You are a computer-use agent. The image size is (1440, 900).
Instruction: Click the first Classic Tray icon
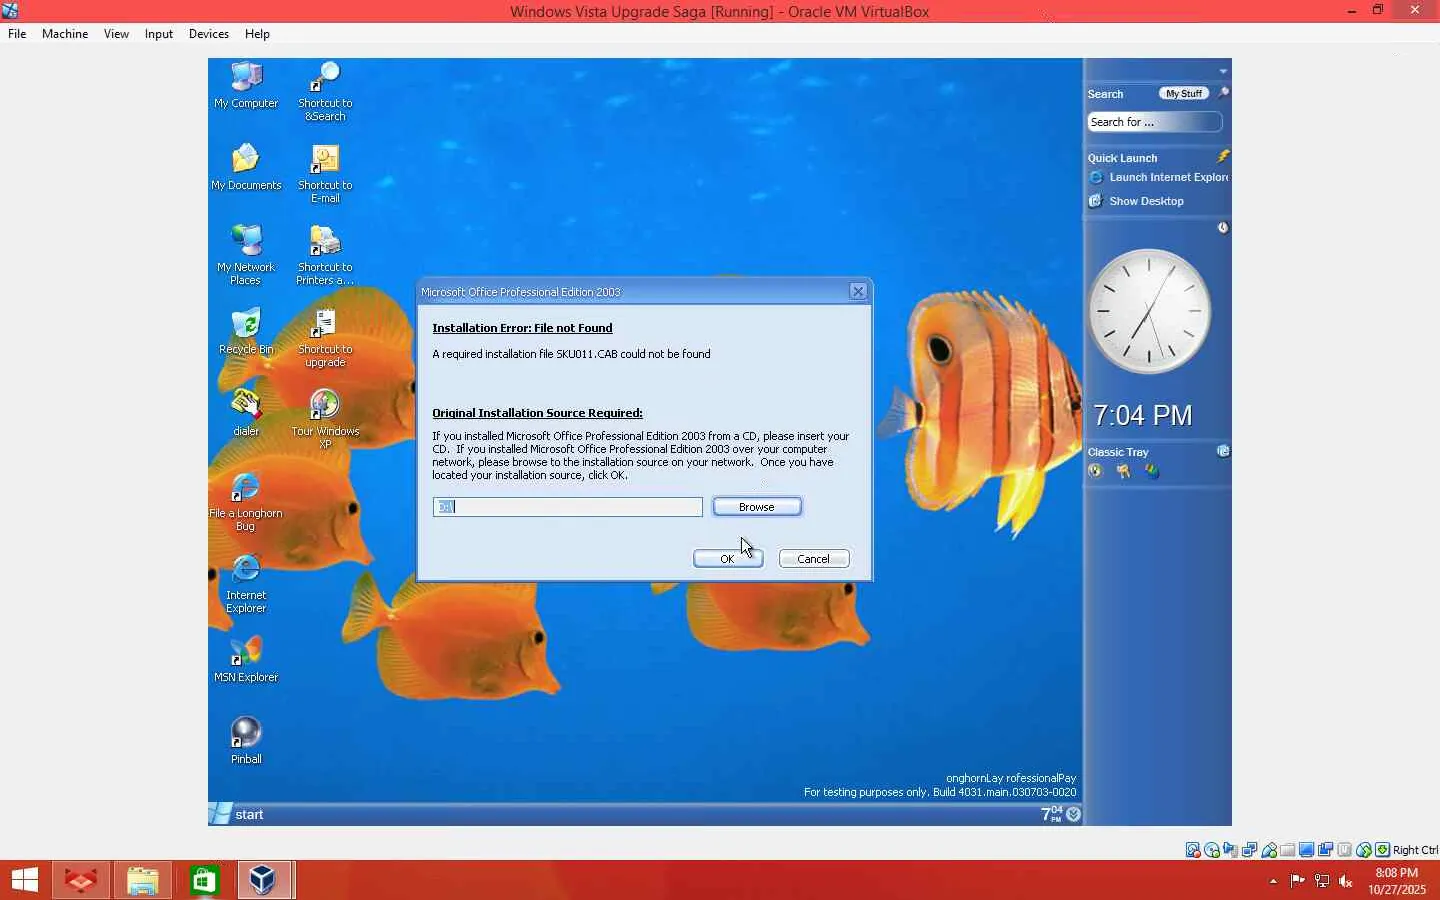[1095, 471]
